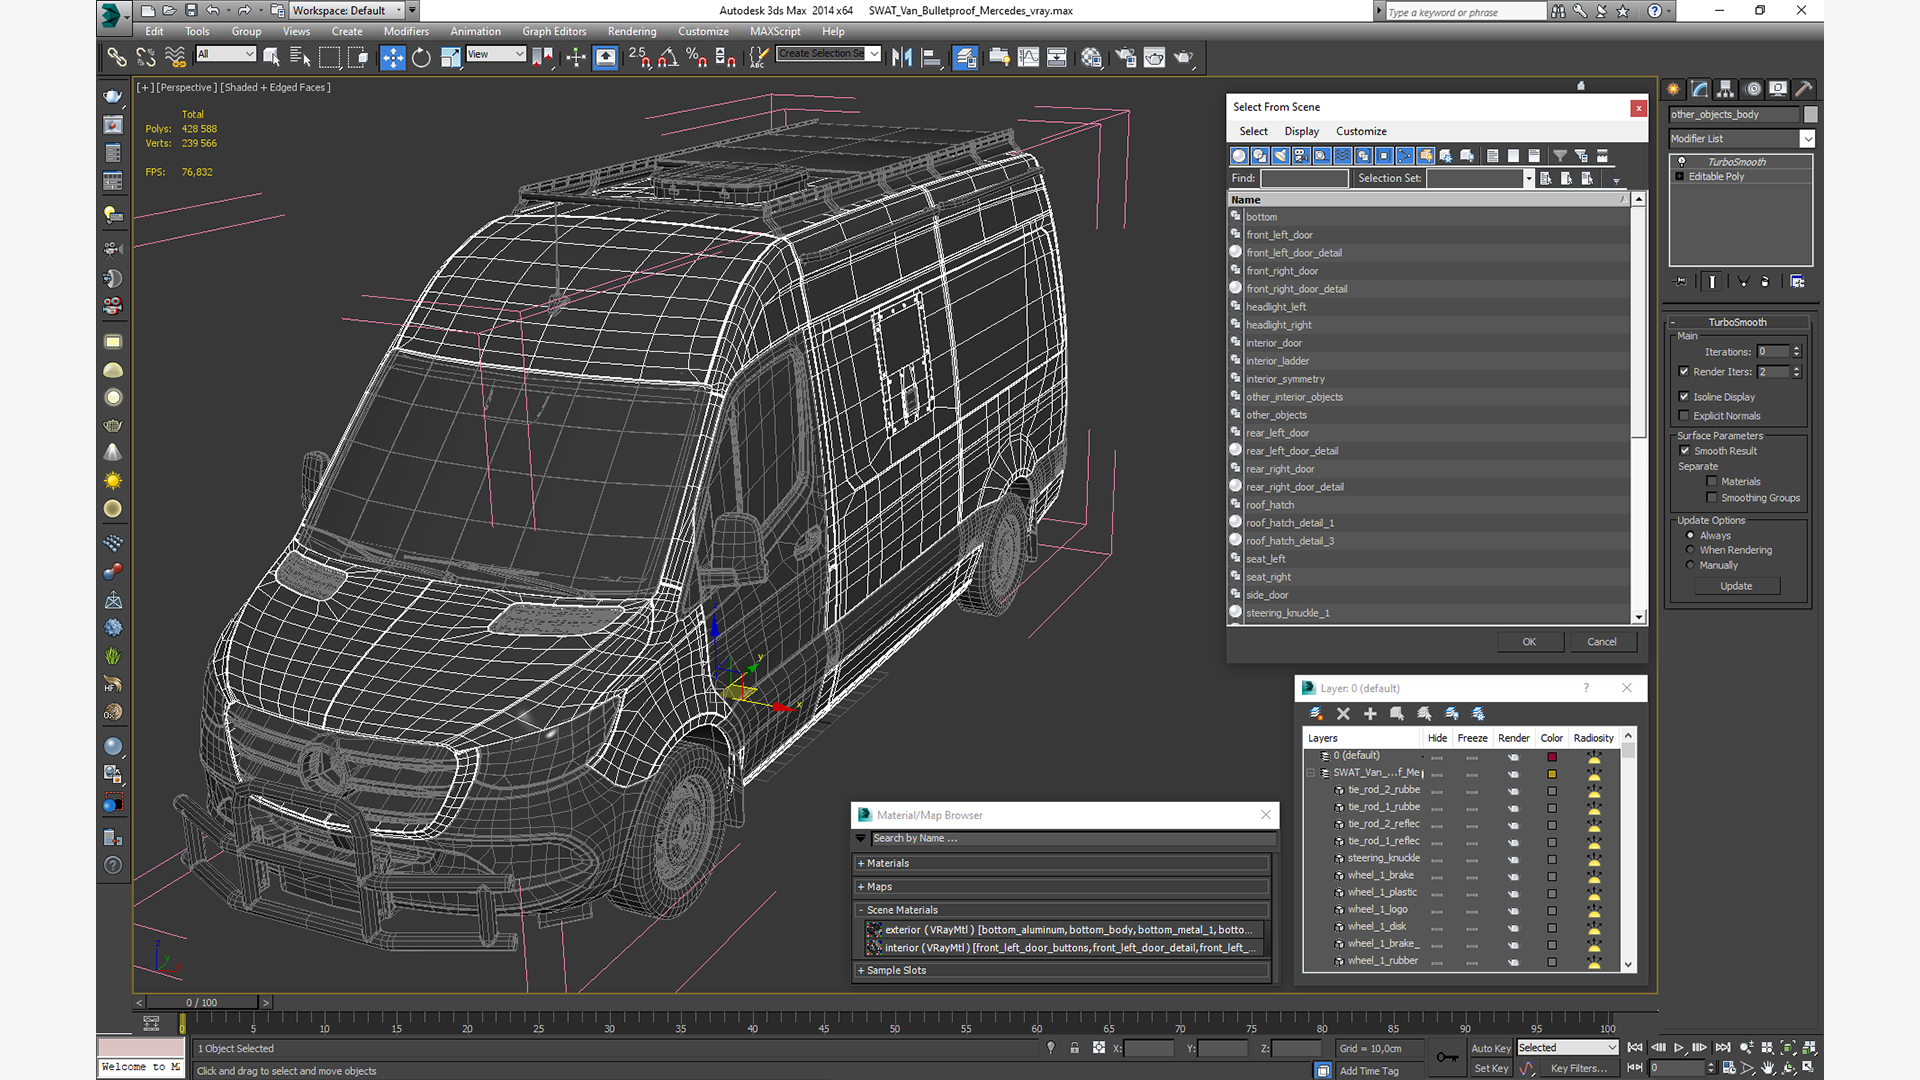Toggle Isoline Display checkbox
1920x1080 pixels.
click(x=1684, y=397)
